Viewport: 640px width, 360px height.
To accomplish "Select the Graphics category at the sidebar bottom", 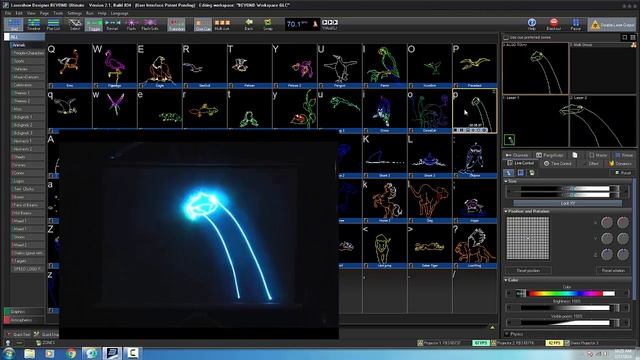I will 24,311.
